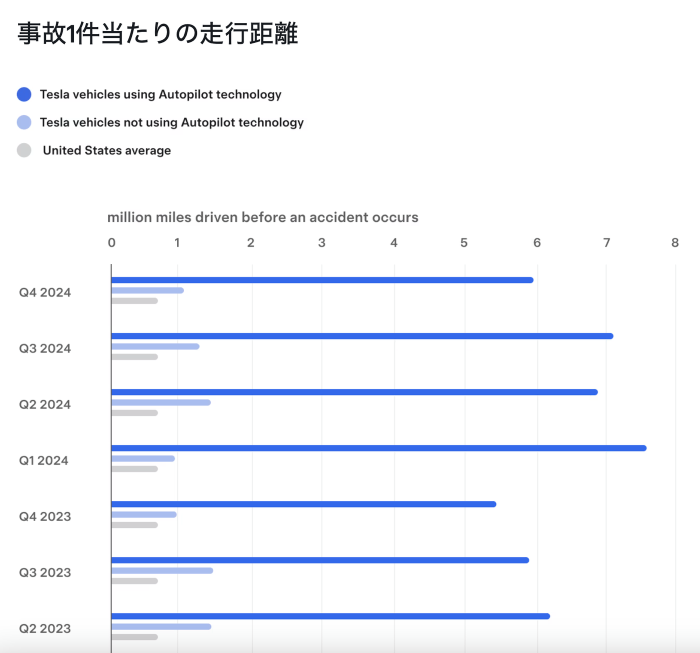
Task: Select Q4 2024 non-Autopilot light blue bar
Action: point(147,291)
